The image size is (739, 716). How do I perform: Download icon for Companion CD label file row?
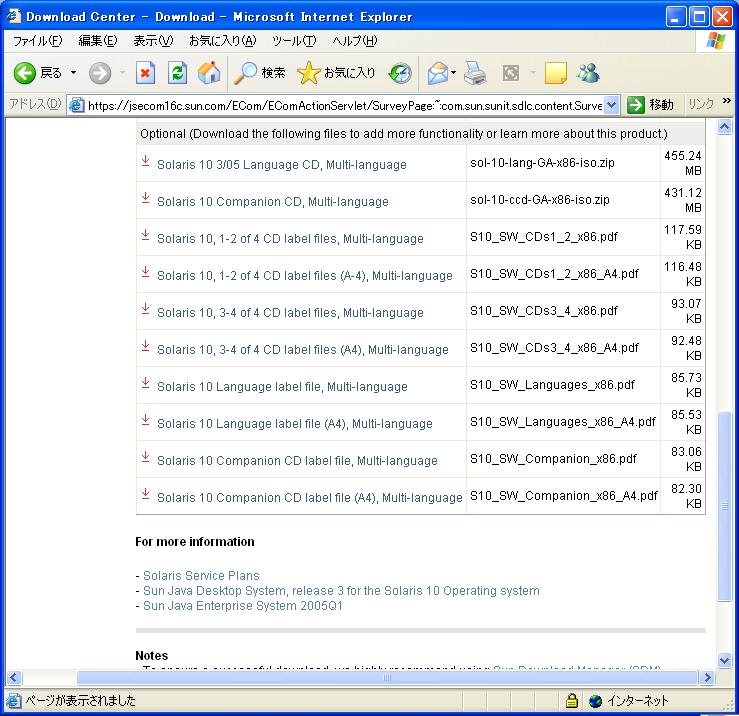pyautogui.click(x=146, y=457)
